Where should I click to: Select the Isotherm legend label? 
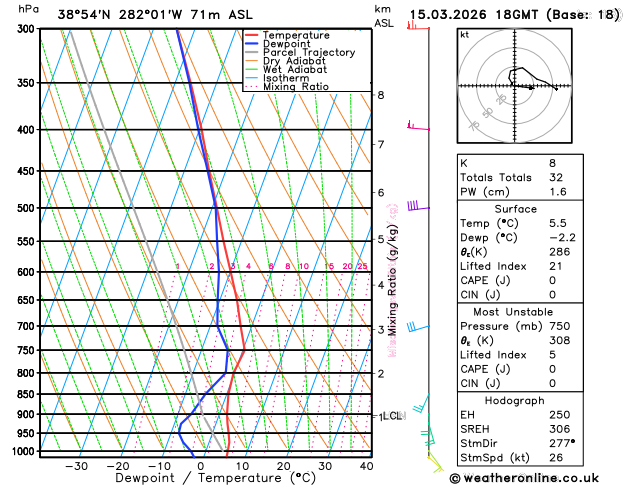pos(286,78)
